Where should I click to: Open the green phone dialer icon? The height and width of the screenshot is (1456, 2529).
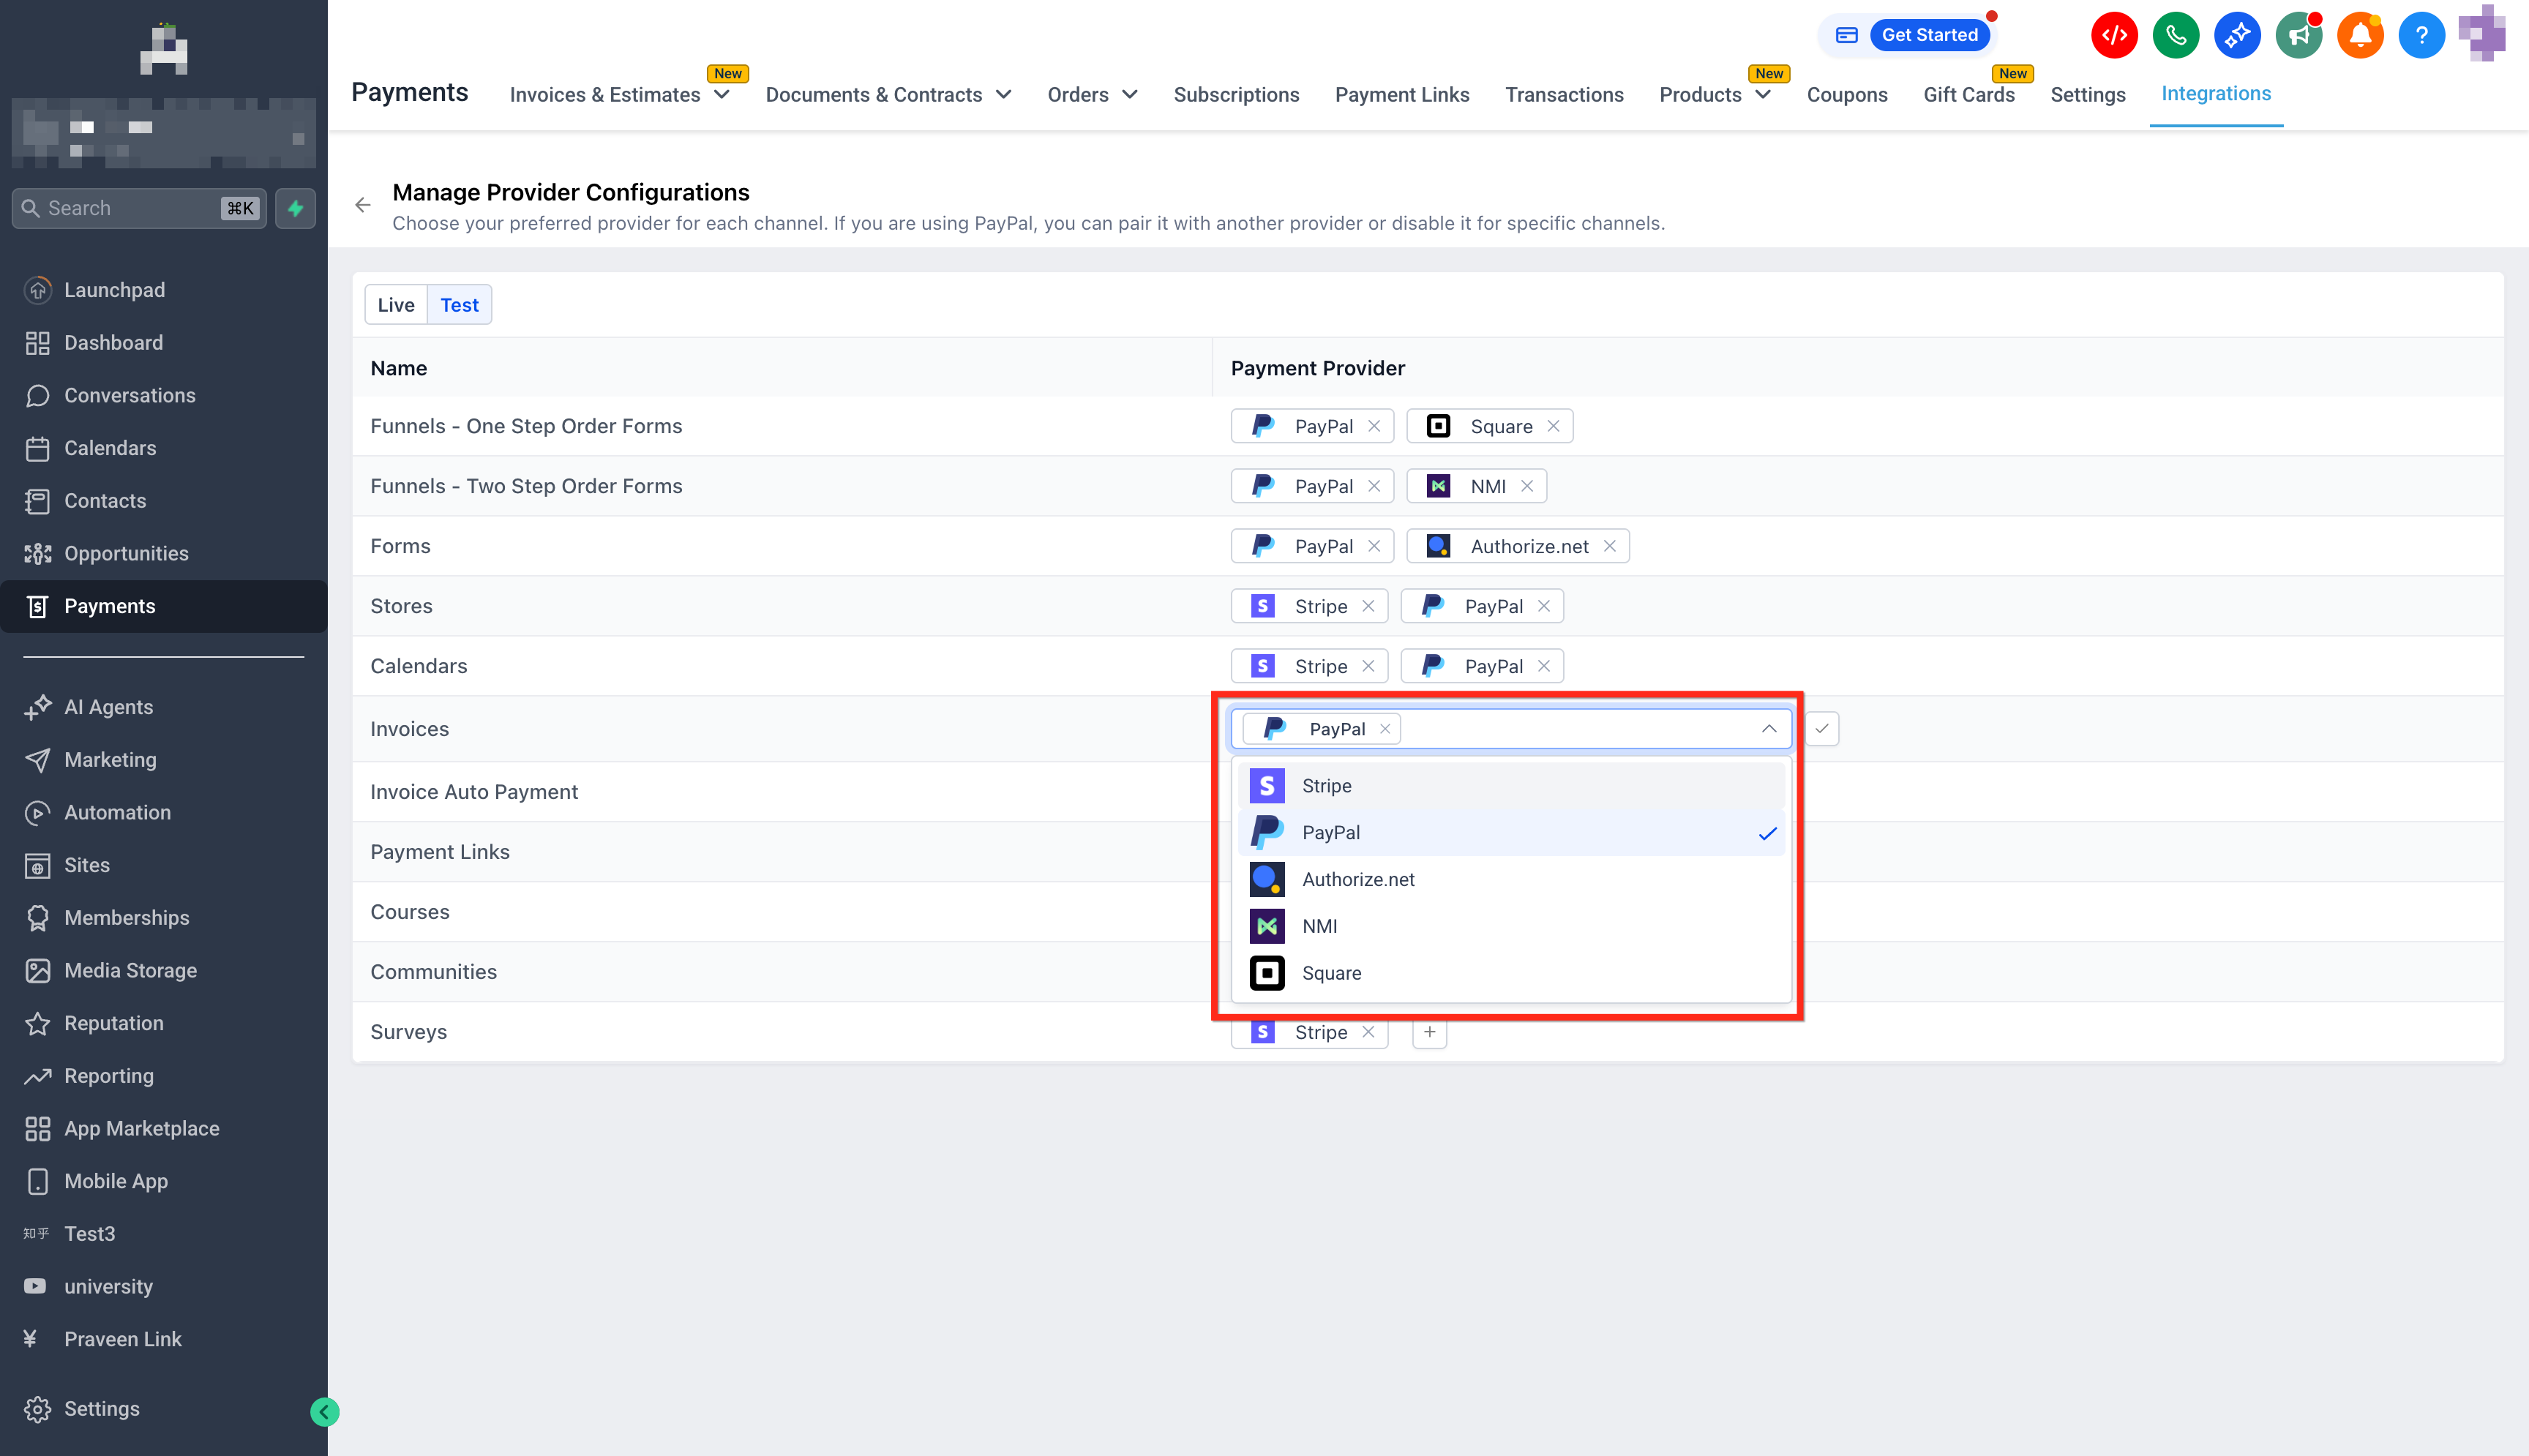click(x=2175, y=36)
